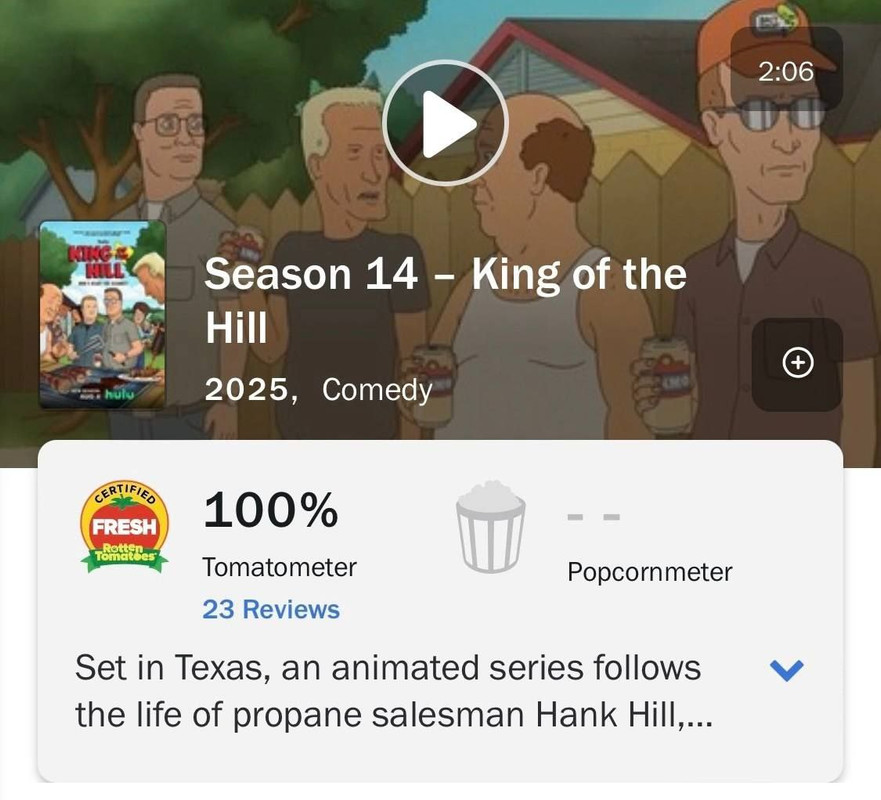Select the gray popcorn bucket icon
The image size is (881, 800).
point(491,526)
